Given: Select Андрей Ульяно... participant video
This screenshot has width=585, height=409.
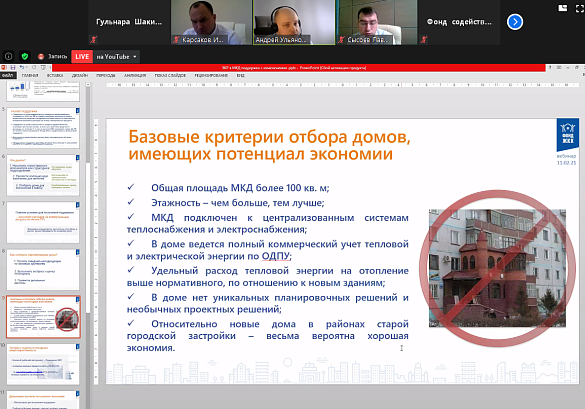Looking at the screenshot, I should 294,22.
